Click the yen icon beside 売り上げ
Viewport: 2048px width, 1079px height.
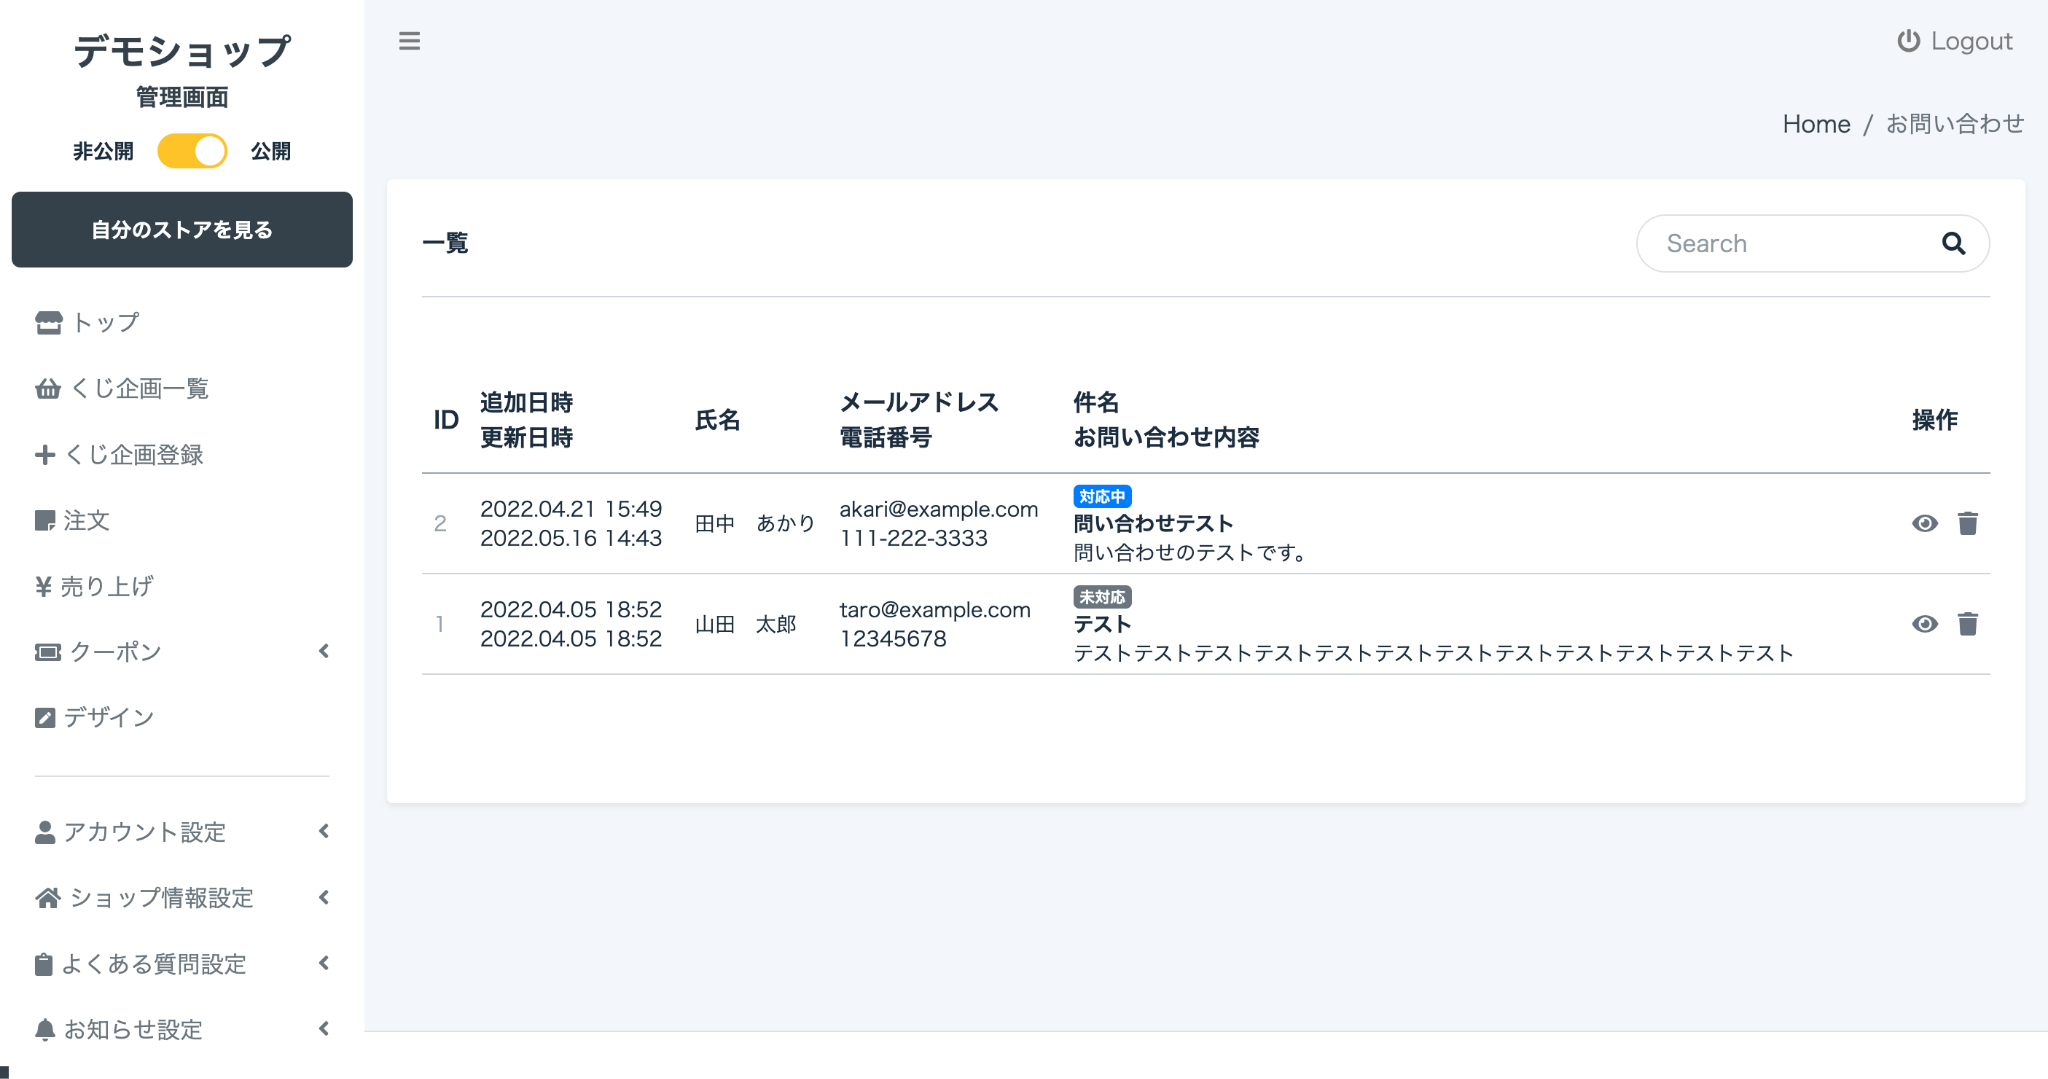click(43, 586)
